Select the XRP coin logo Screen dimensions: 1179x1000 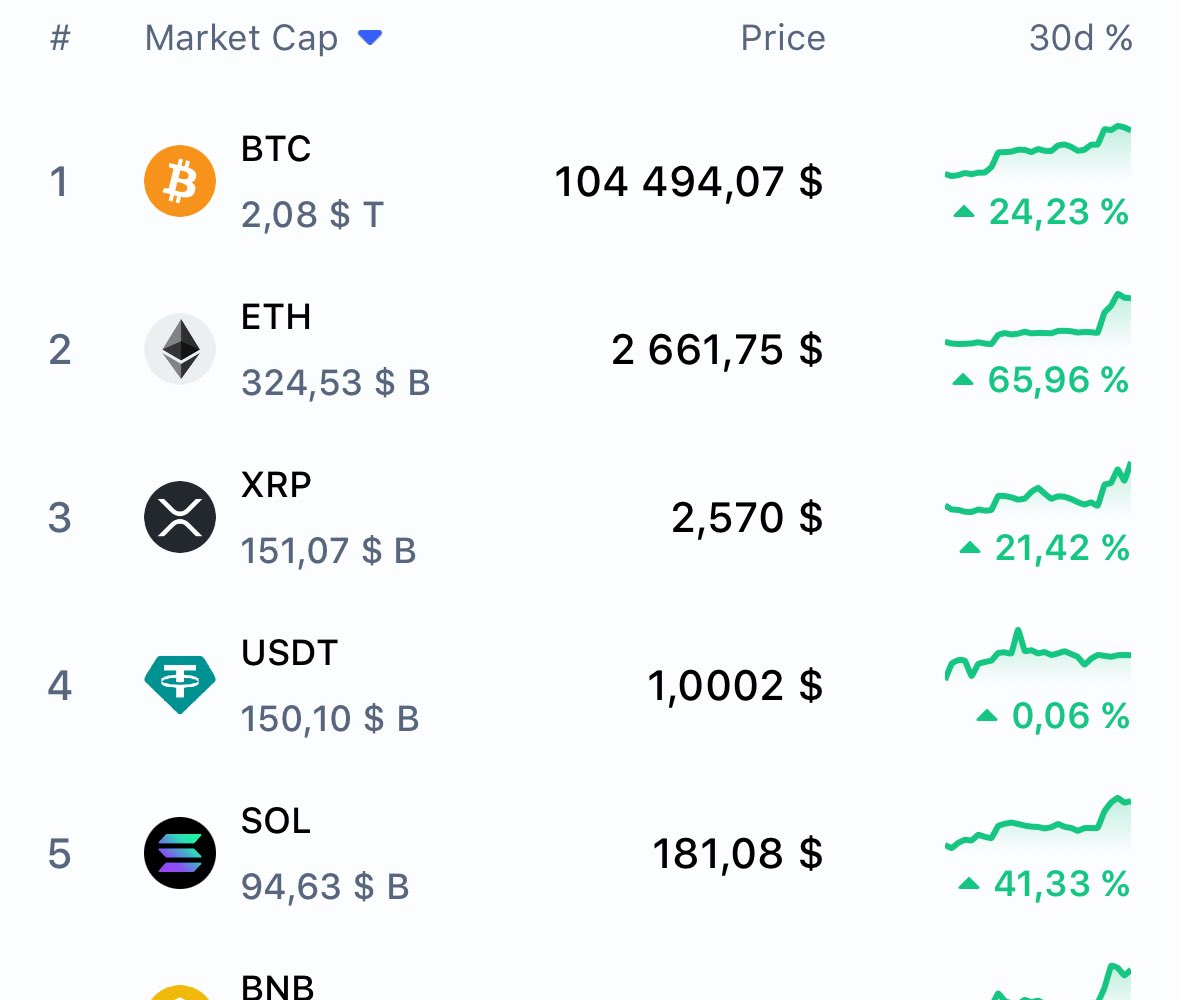(x=180, y=517)
